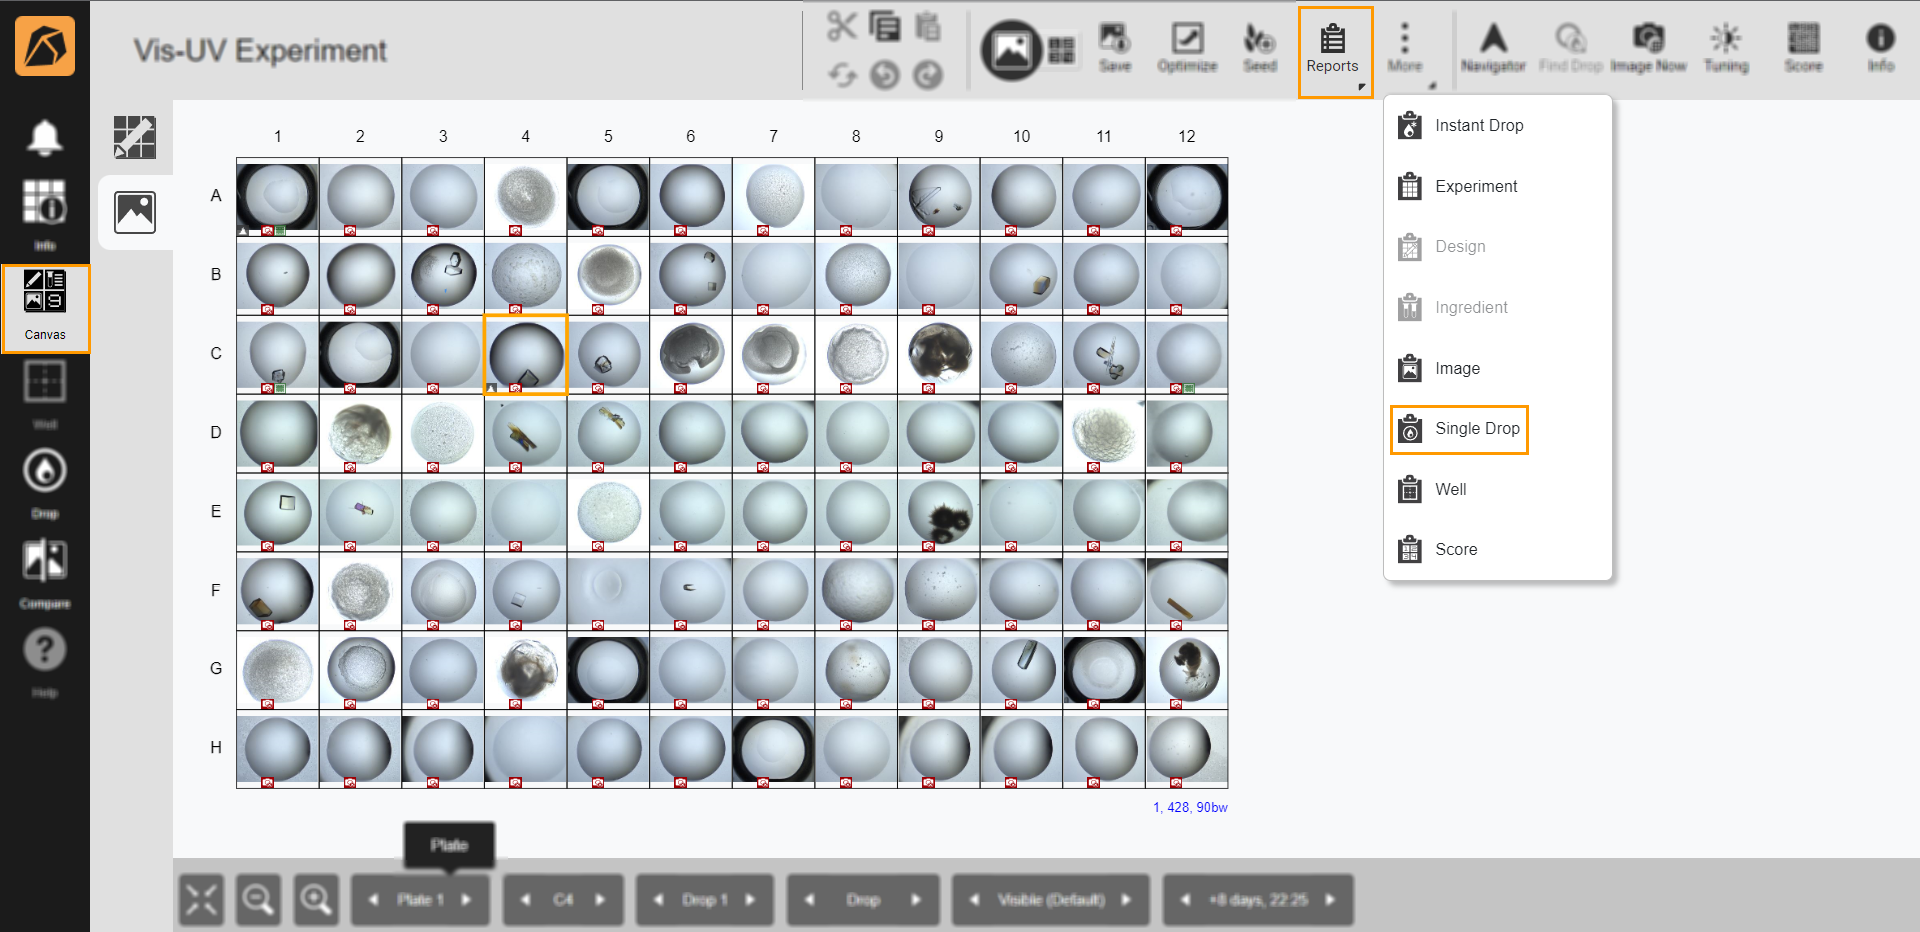Select the Seed tool in the toolbar
This screenshot has height=932, width=1920.
[x=1259, y=46]
